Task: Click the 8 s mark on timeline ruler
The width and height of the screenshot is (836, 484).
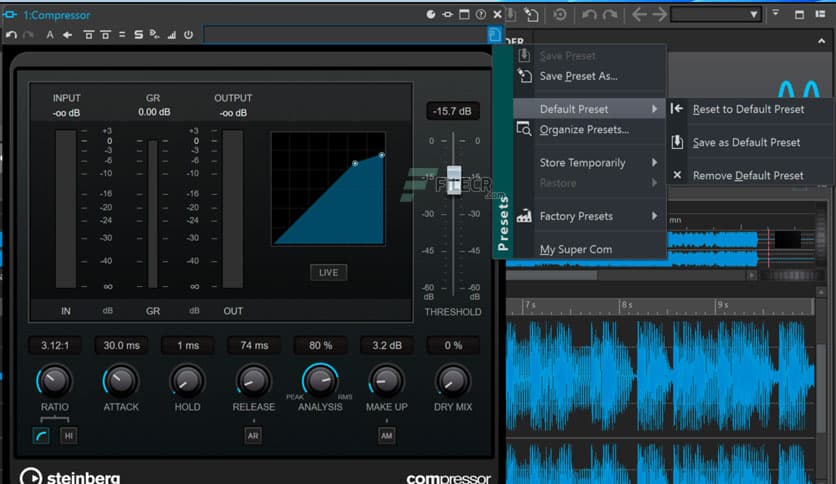Action: click(627, 305)
